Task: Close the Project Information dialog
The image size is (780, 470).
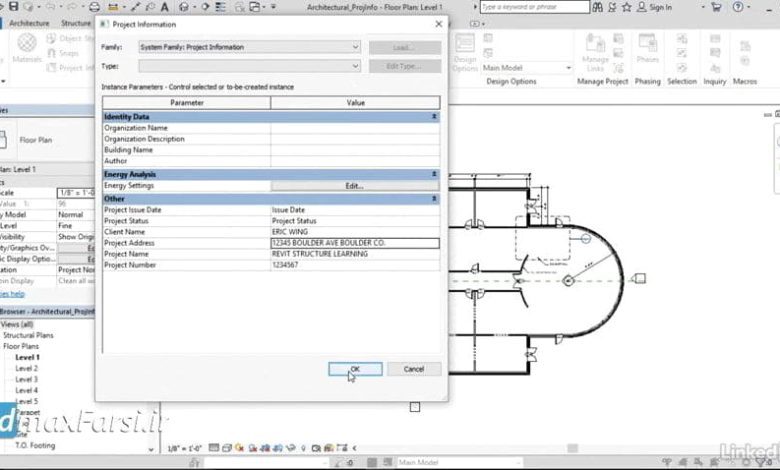Action: click(438, 24)
